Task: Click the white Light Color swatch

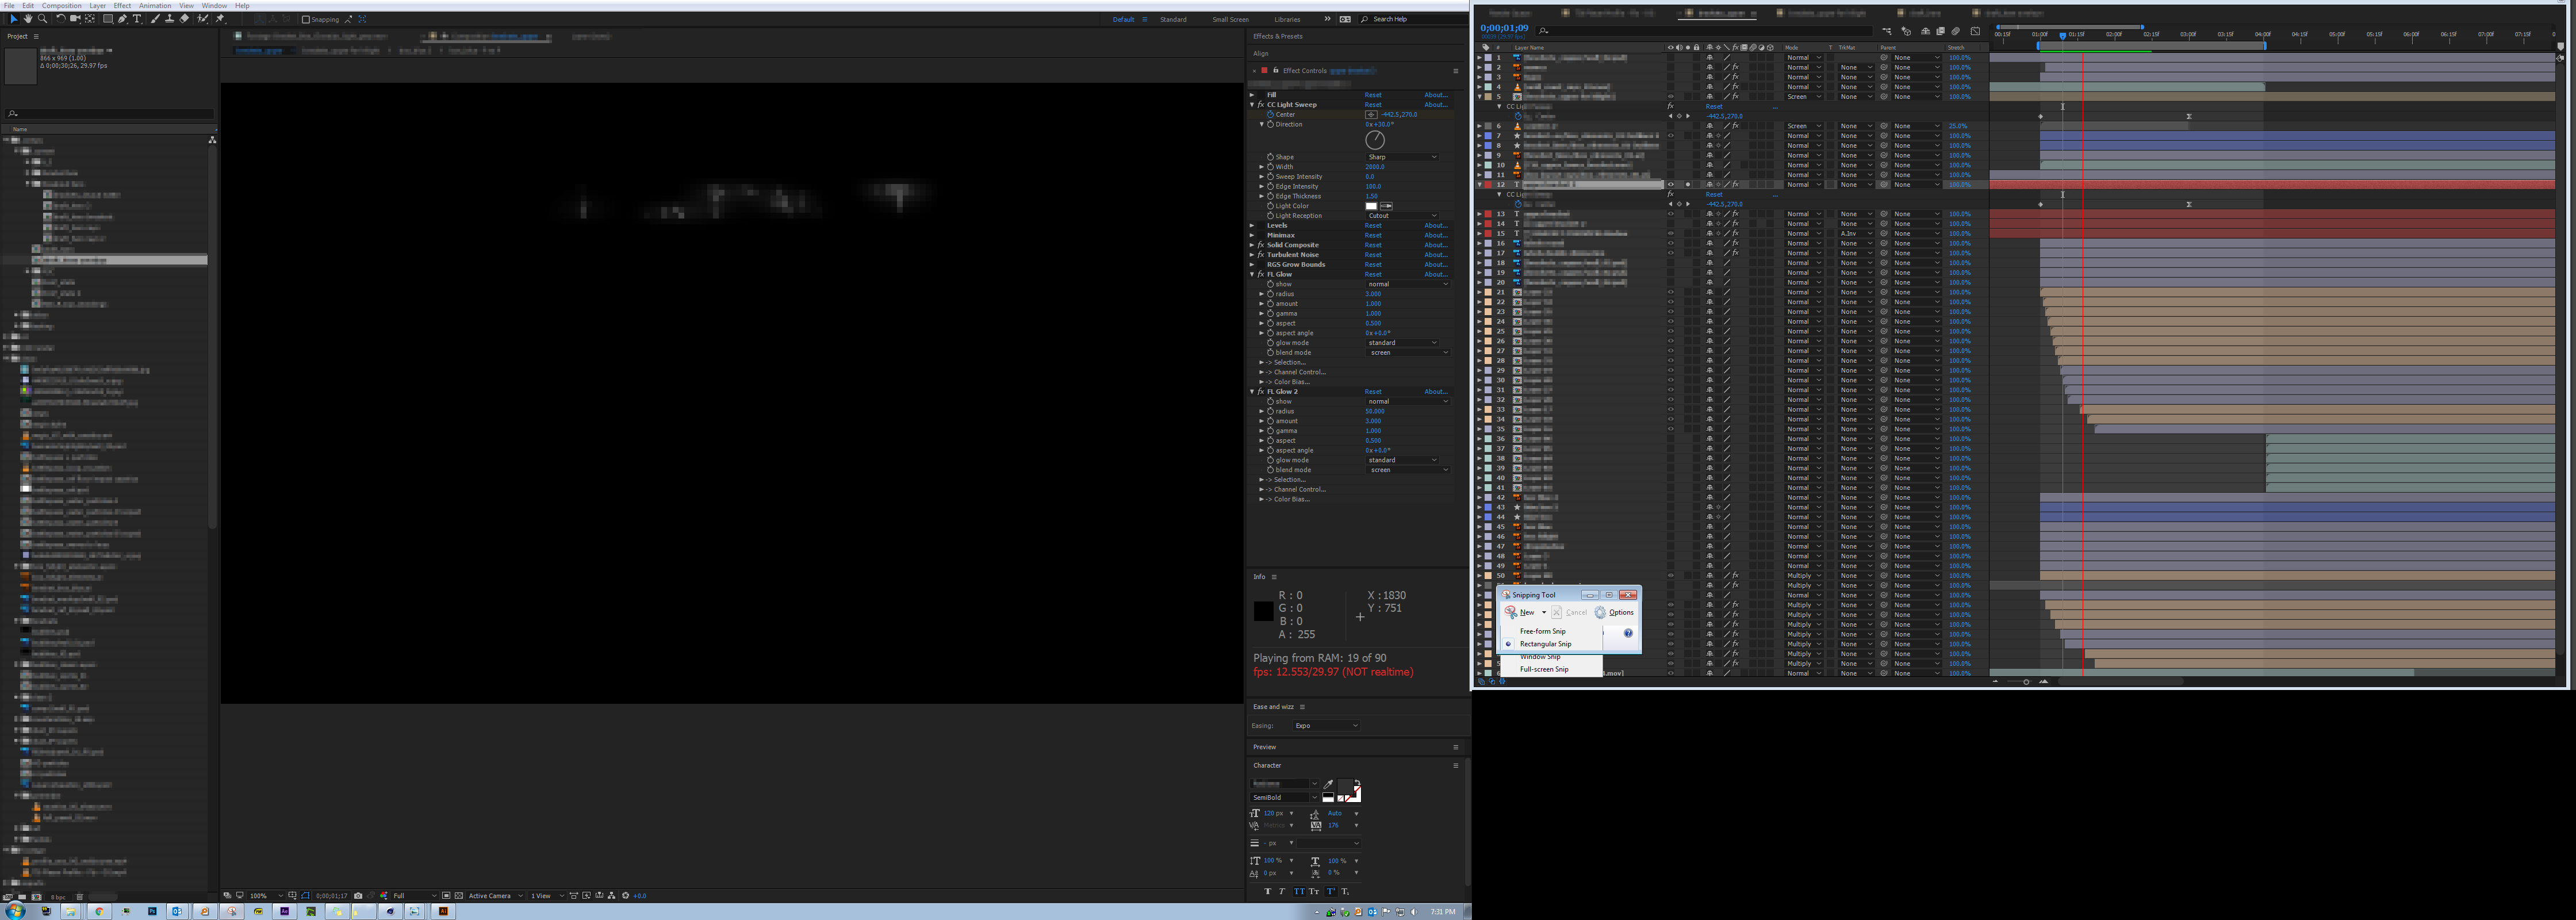Action: [1372, 206]
